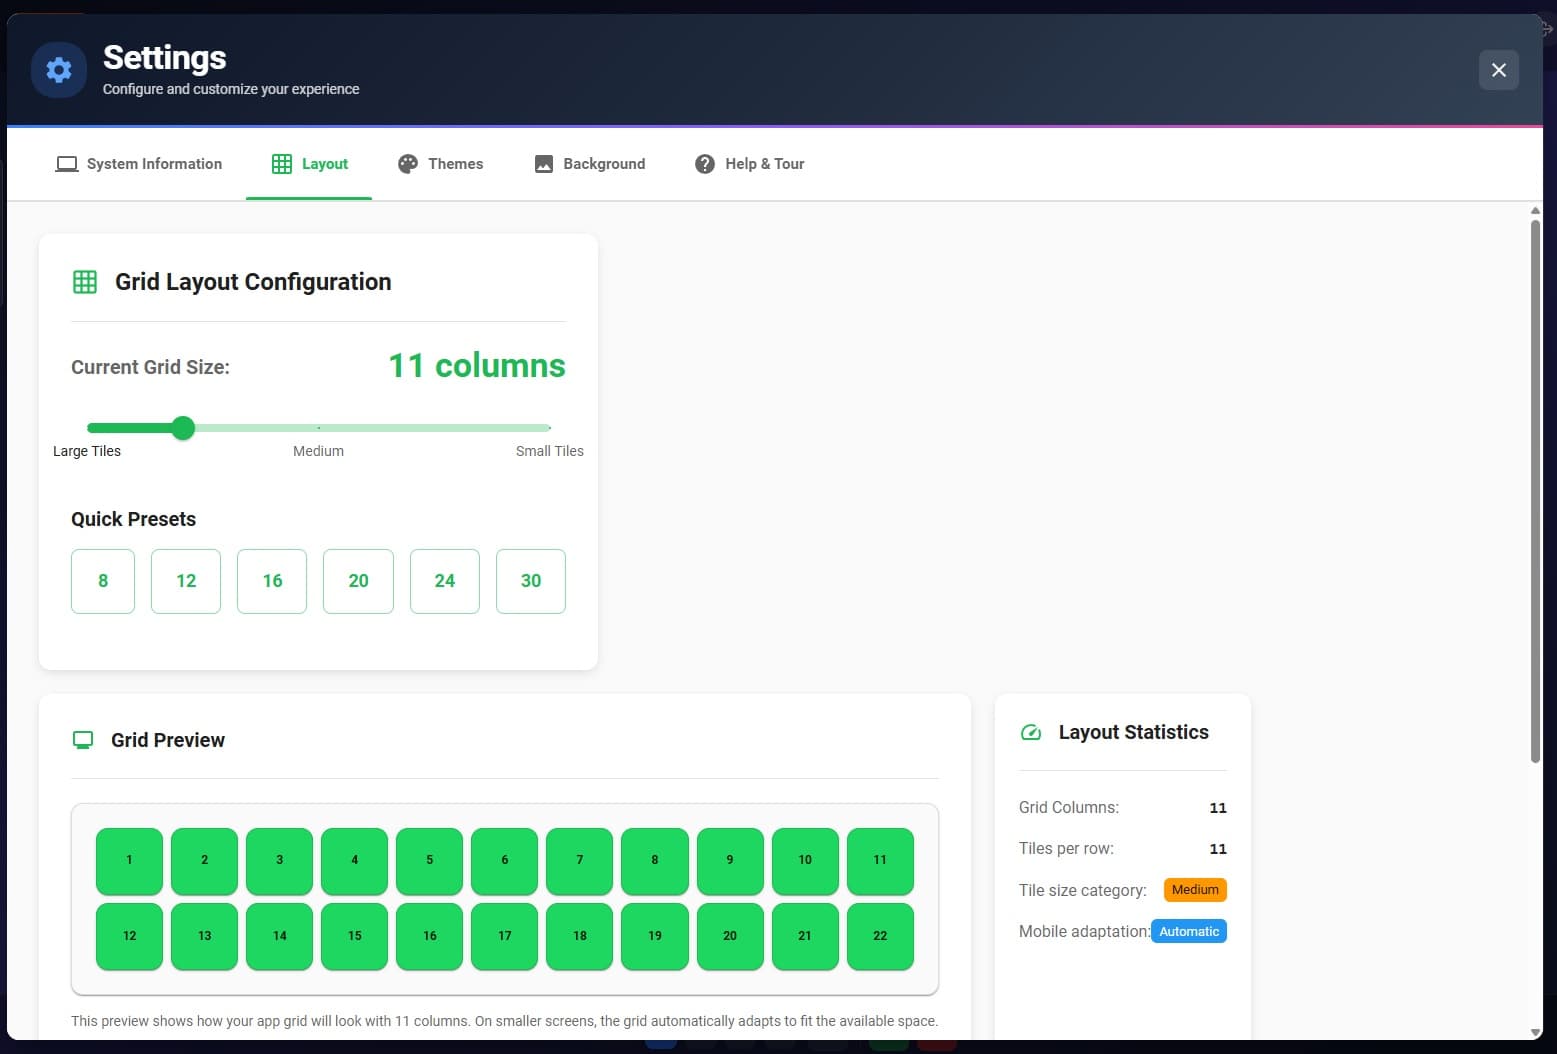Click the settings gear icon in the header
Screen dimensions: 1557x1054
click(58, 69)
